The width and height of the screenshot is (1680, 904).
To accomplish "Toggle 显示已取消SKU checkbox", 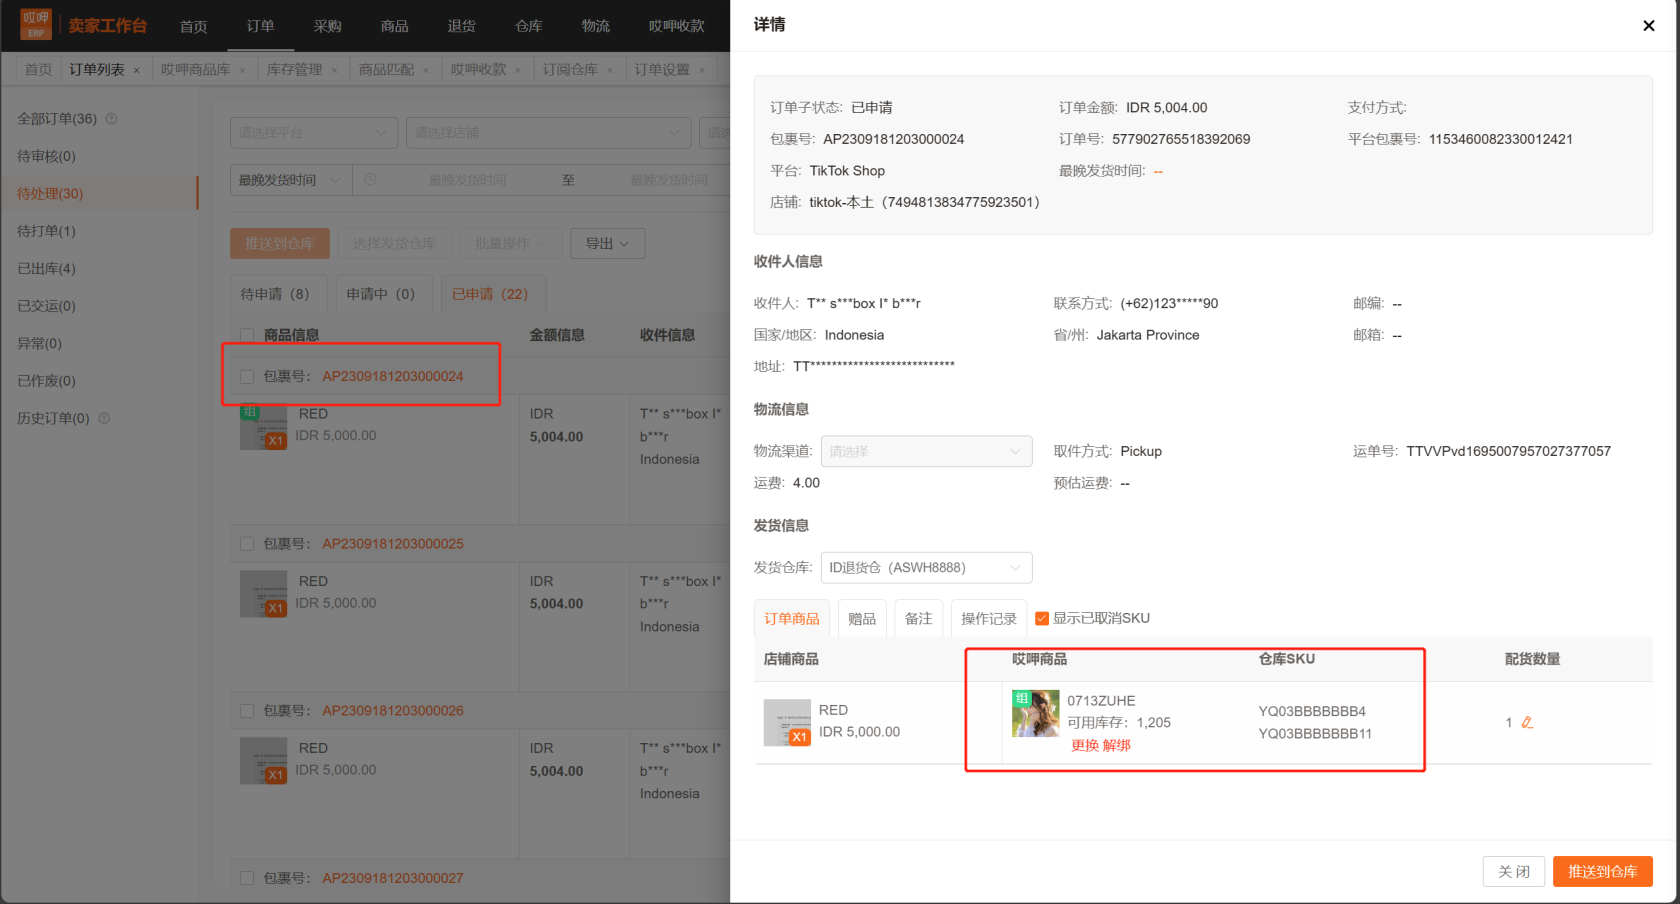I will coord(1042,618).
